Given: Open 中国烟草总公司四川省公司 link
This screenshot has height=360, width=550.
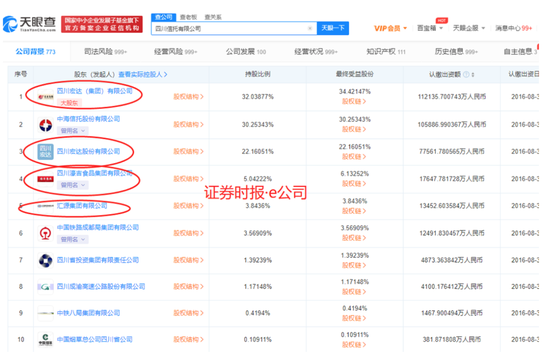Looking at the screenshot, I should tap(95, 339).
